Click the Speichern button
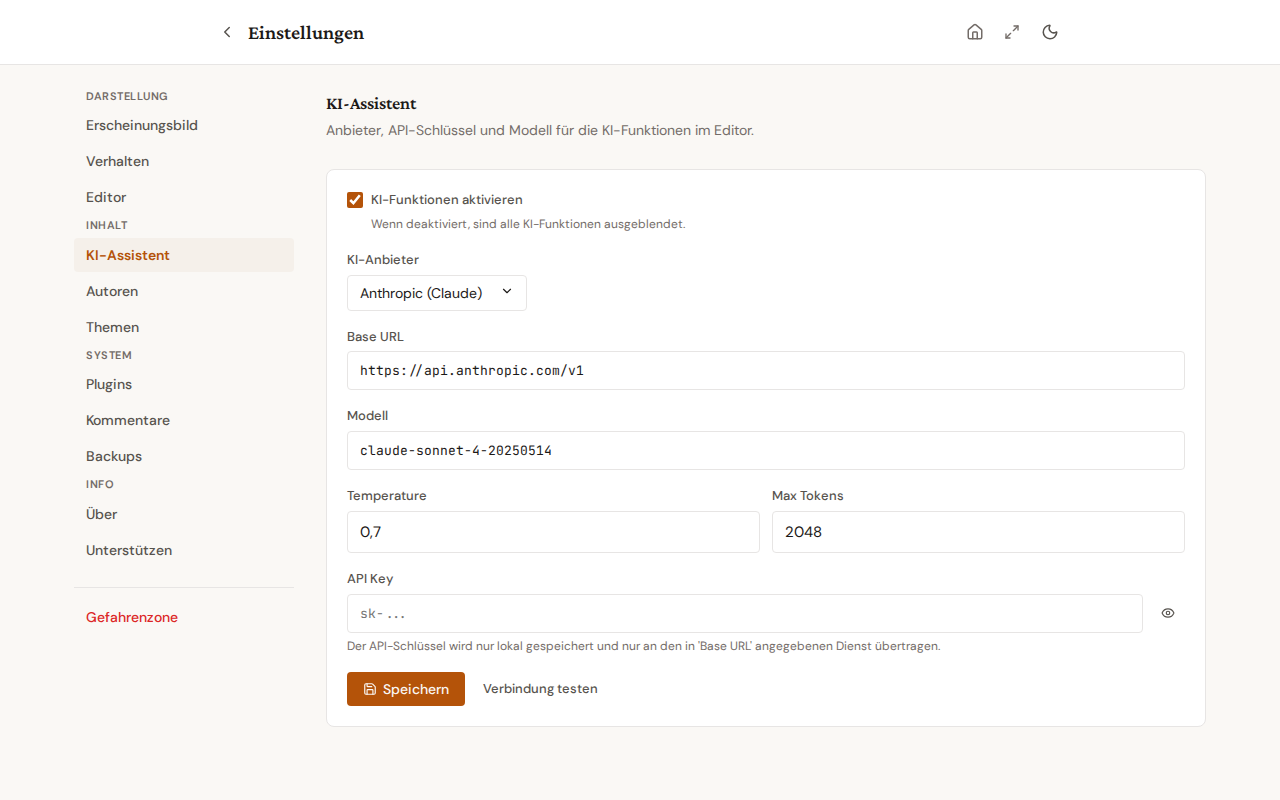 point(406,689)
